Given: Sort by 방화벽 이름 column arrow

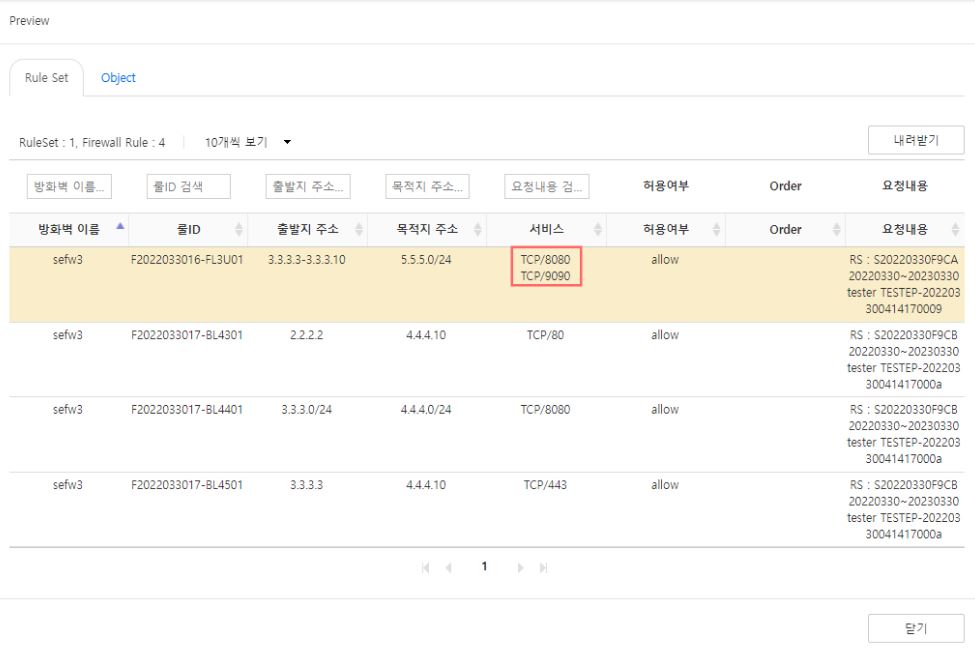Looking at the screenshot, I should point(121,227).
